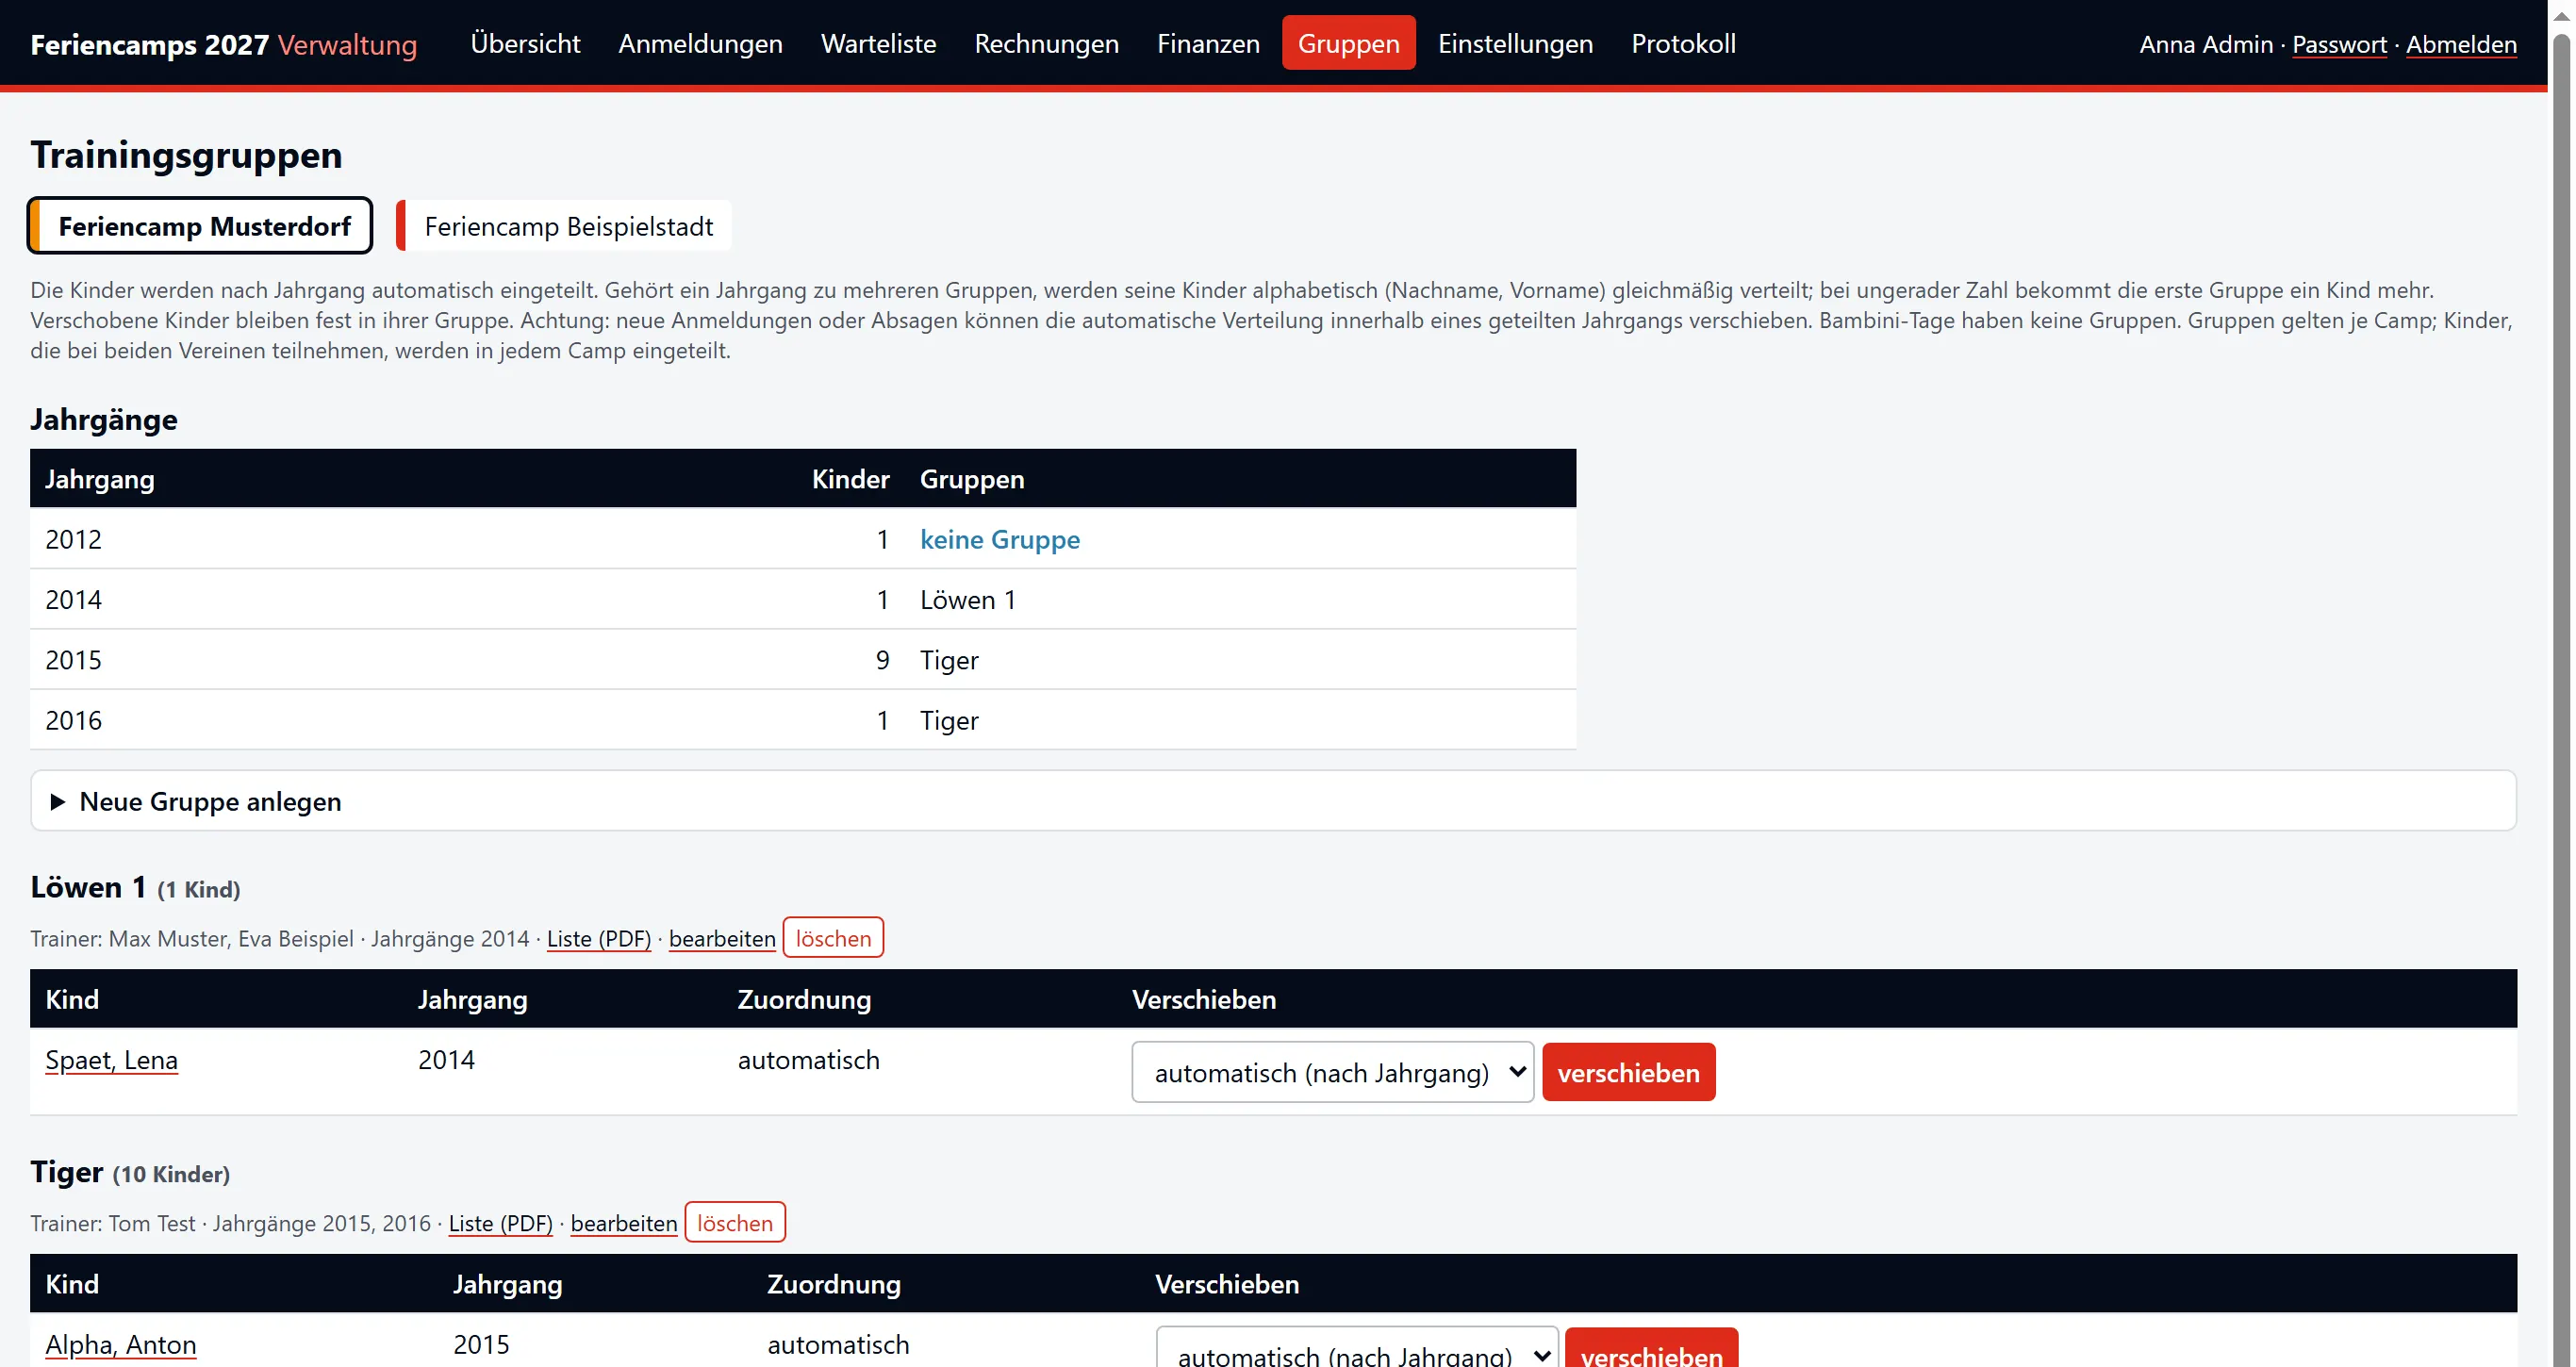The height and width of the screenshot is (1367, 2576).
Task: Expand the Neue Gruppe anlegen section
Action: (1273, 801)
